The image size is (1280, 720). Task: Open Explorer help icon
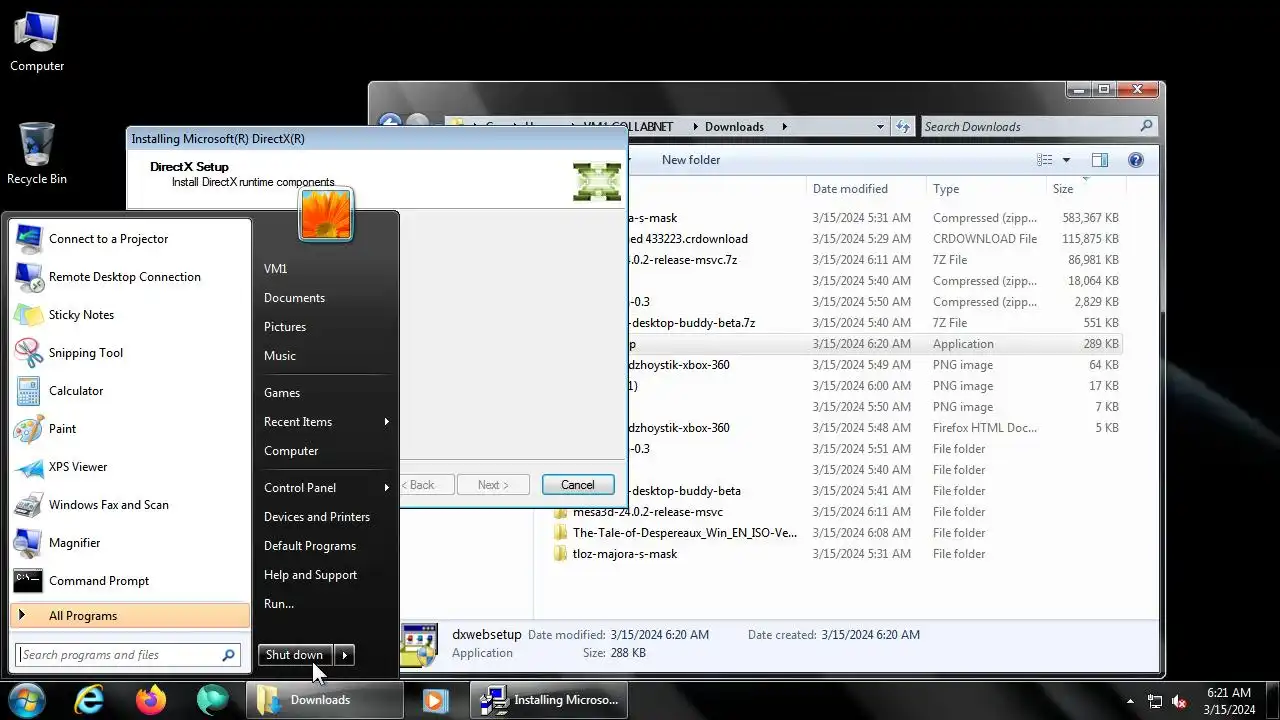1136,160
